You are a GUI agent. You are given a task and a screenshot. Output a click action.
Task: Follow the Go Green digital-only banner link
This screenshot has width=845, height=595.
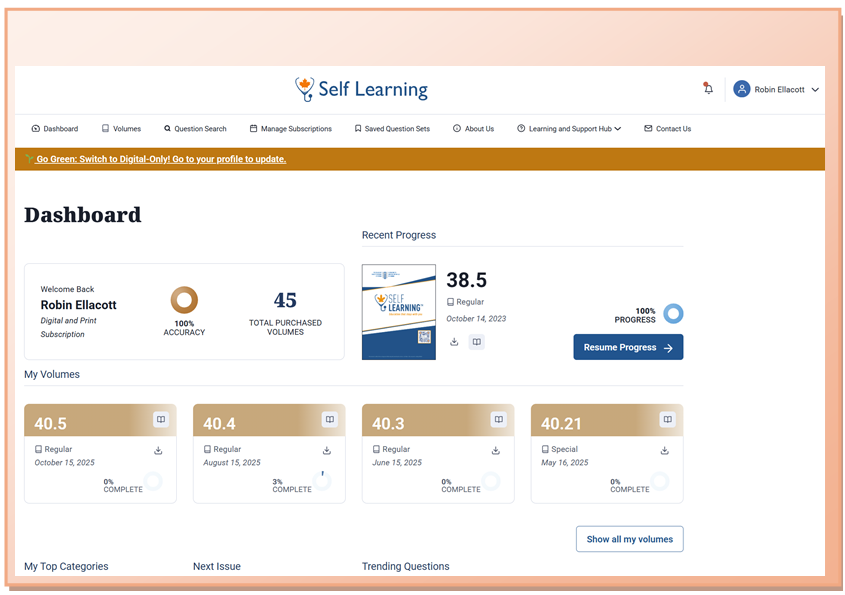tap(160, 159)
